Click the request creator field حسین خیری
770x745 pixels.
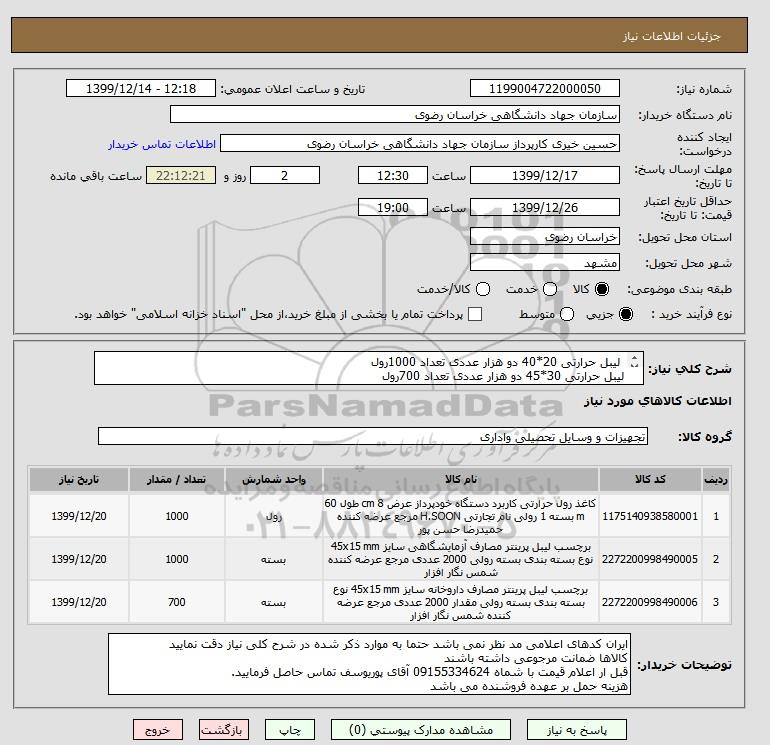[420, 144]
